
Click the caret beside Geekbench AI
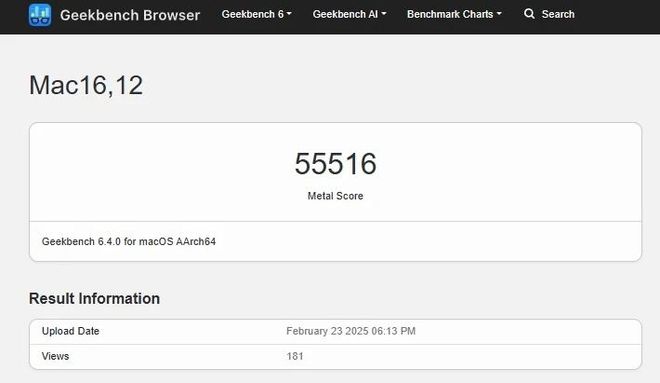[x=383, y=14]
